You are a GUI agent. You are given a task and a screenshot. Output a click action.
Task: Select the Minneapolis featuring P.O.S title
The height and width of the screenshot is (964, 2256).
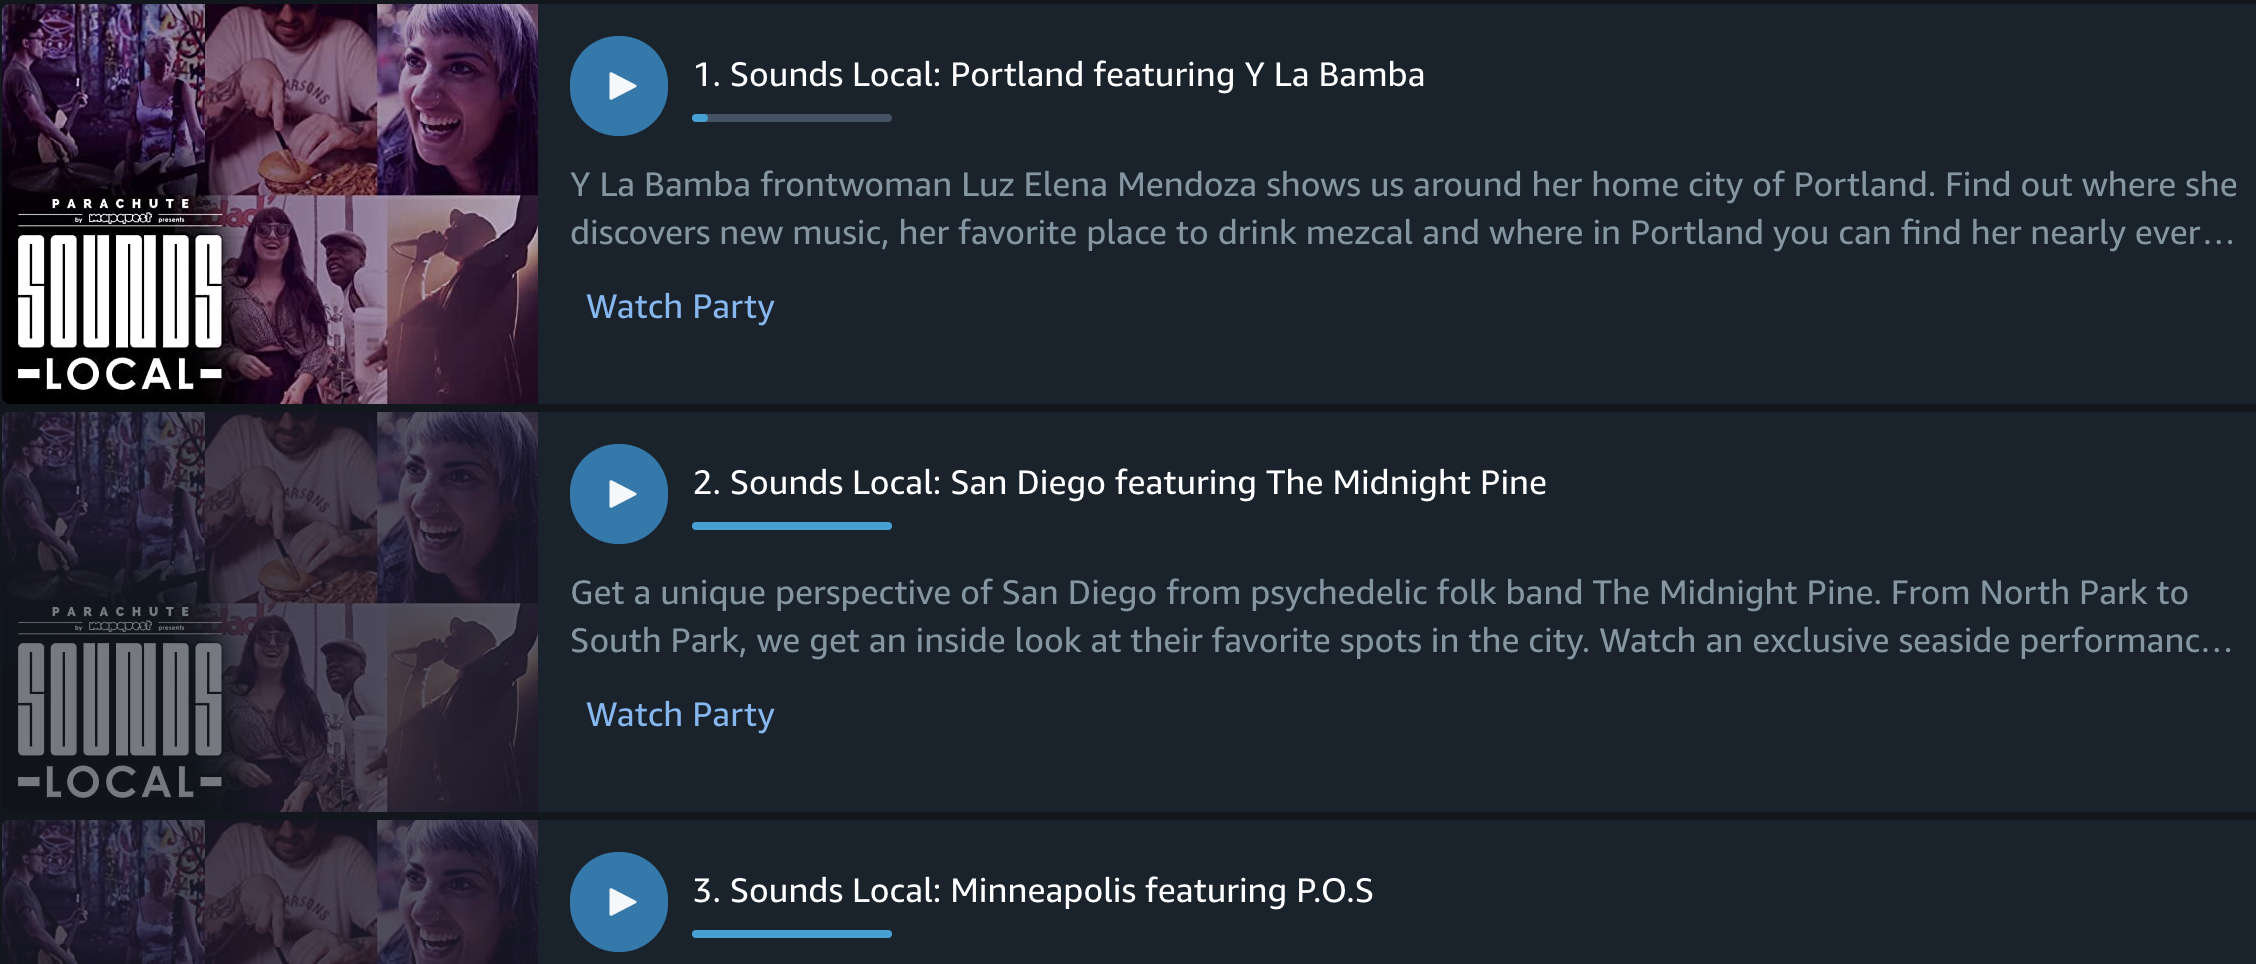(x=1033, y=891)
